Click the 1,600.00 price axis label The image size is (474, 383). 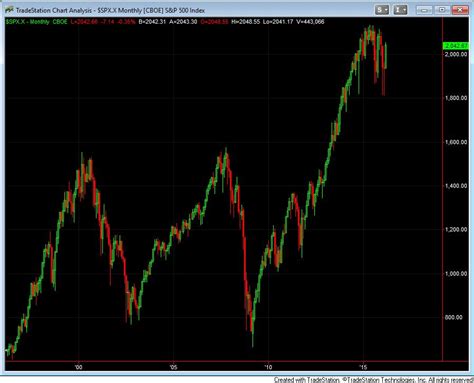(x=456, y=142)
